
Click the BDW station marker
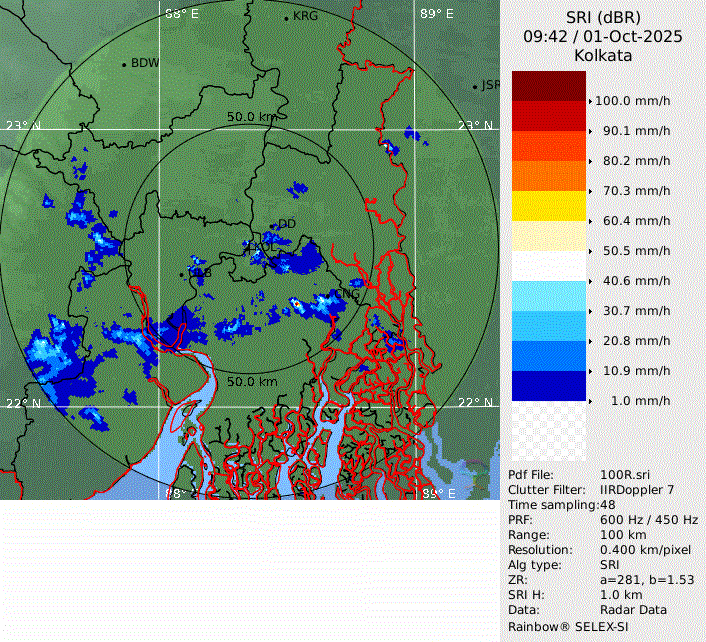coord(125,65)
